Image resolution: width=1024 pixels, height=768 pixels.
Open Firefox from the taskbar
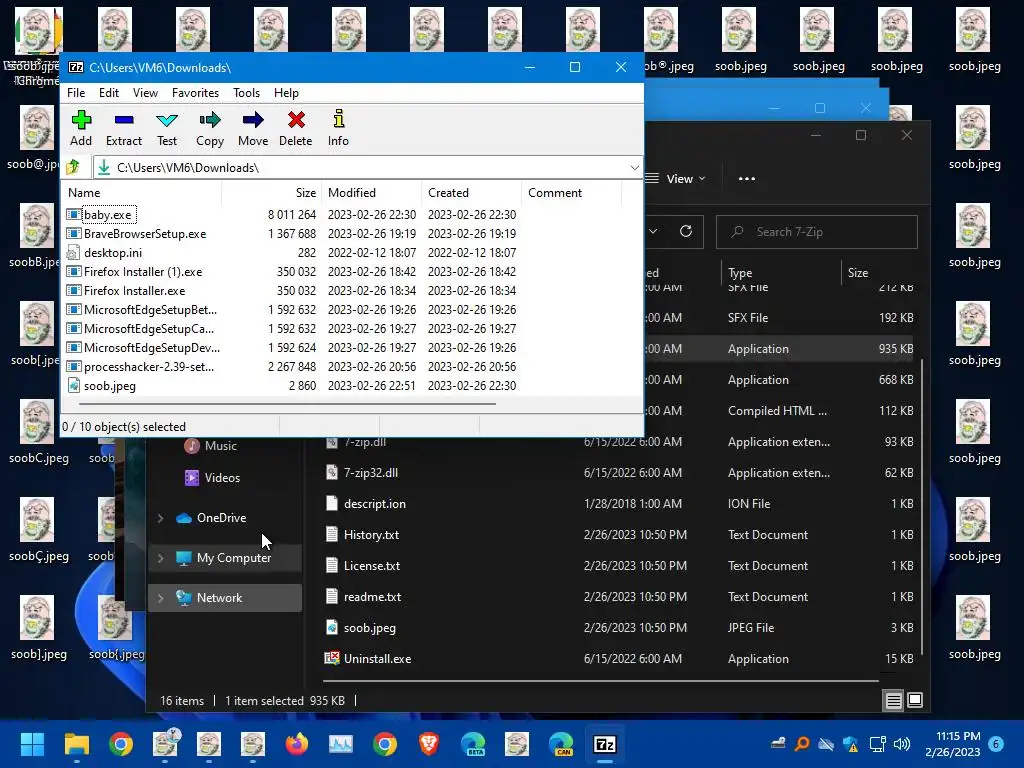point(296,744)
